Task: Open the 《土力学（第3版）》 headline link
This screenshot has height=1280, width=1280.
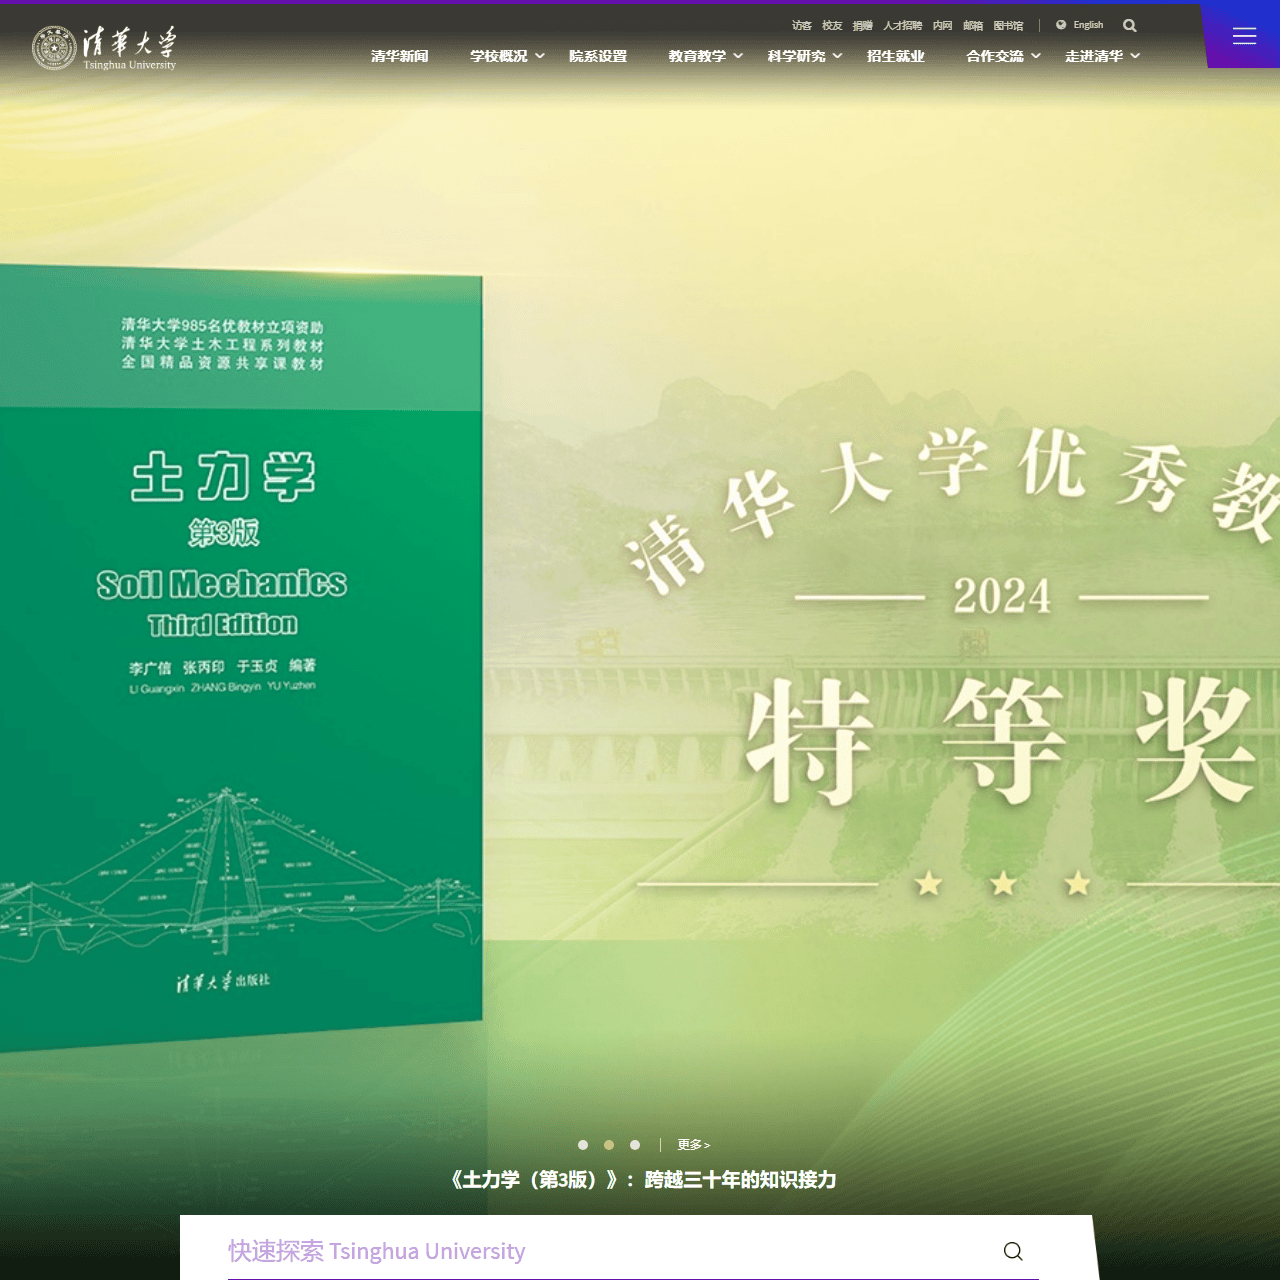Action: [641, 1180]
